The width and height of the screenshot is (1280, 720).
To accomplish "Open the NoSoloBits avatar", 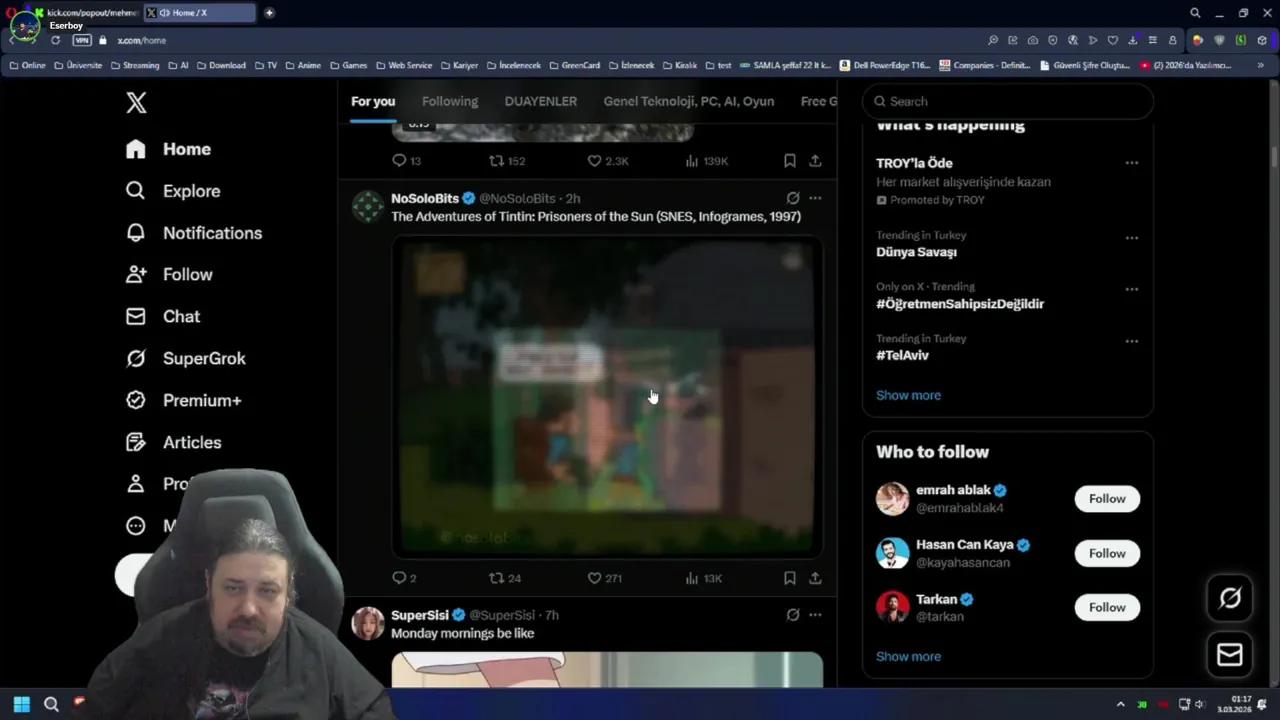I will (x=367, y=207).
